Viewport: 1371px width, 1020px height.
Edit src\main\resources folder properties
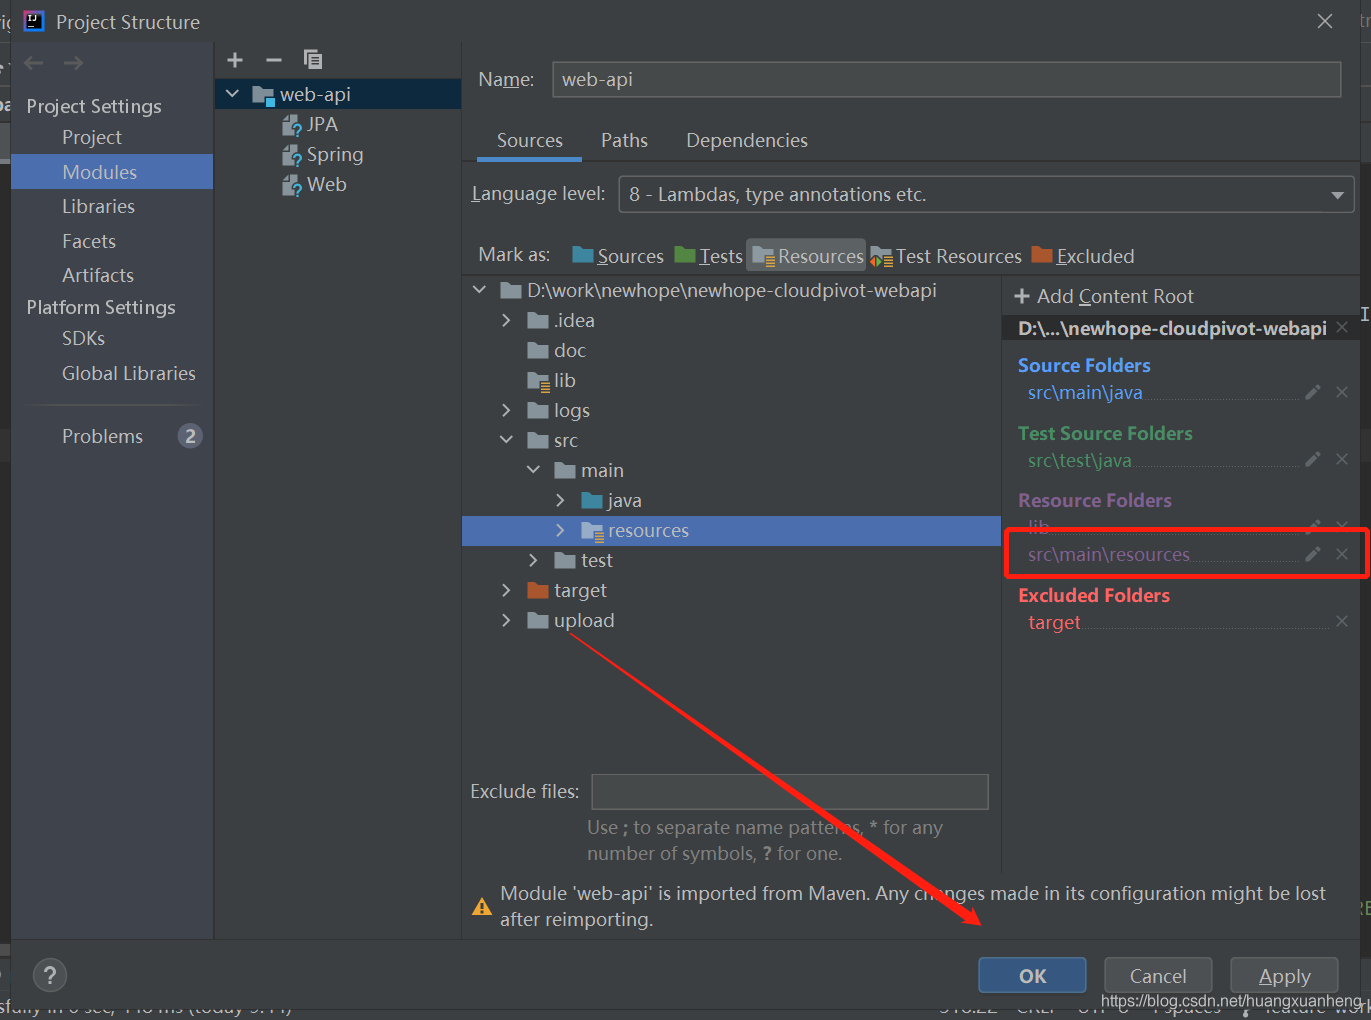pyautogui.click(x=1313, y=554)
